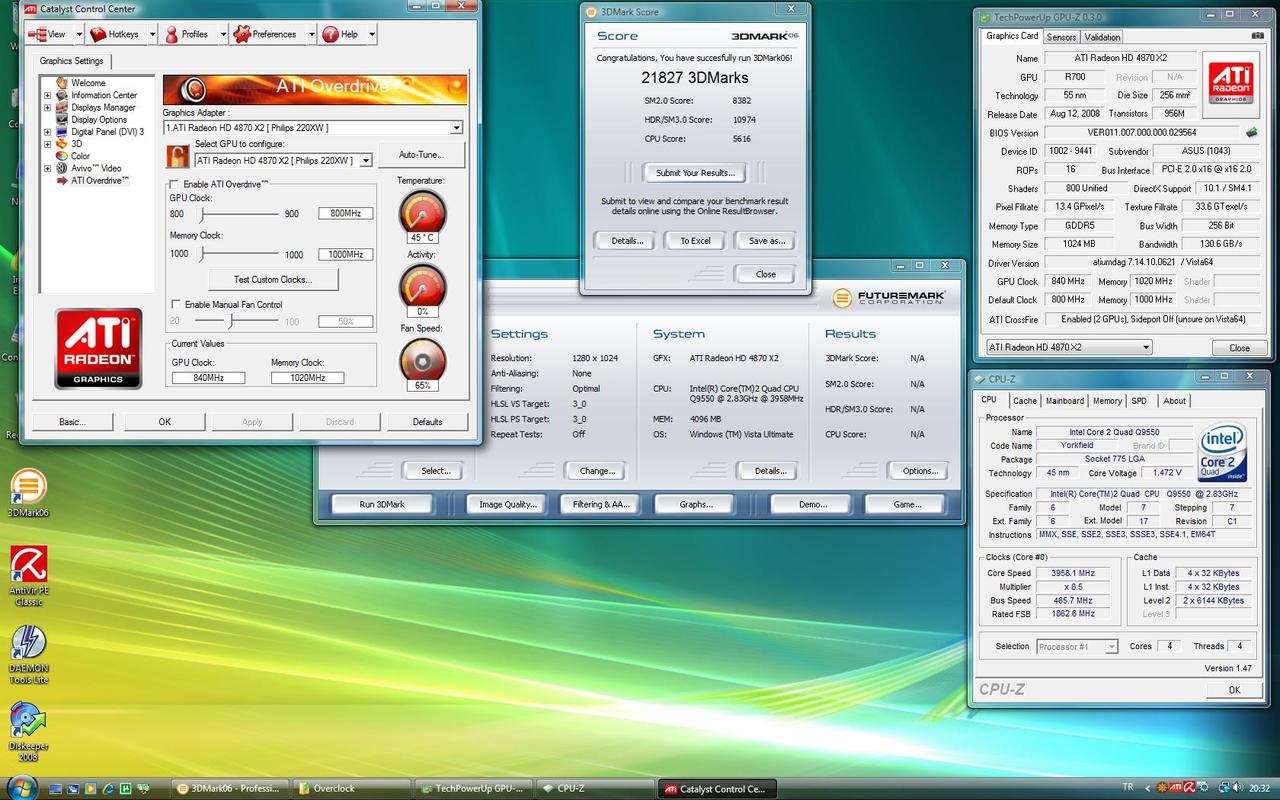Click the Save as button in score window
The image size is (1280, 800).
766,240
